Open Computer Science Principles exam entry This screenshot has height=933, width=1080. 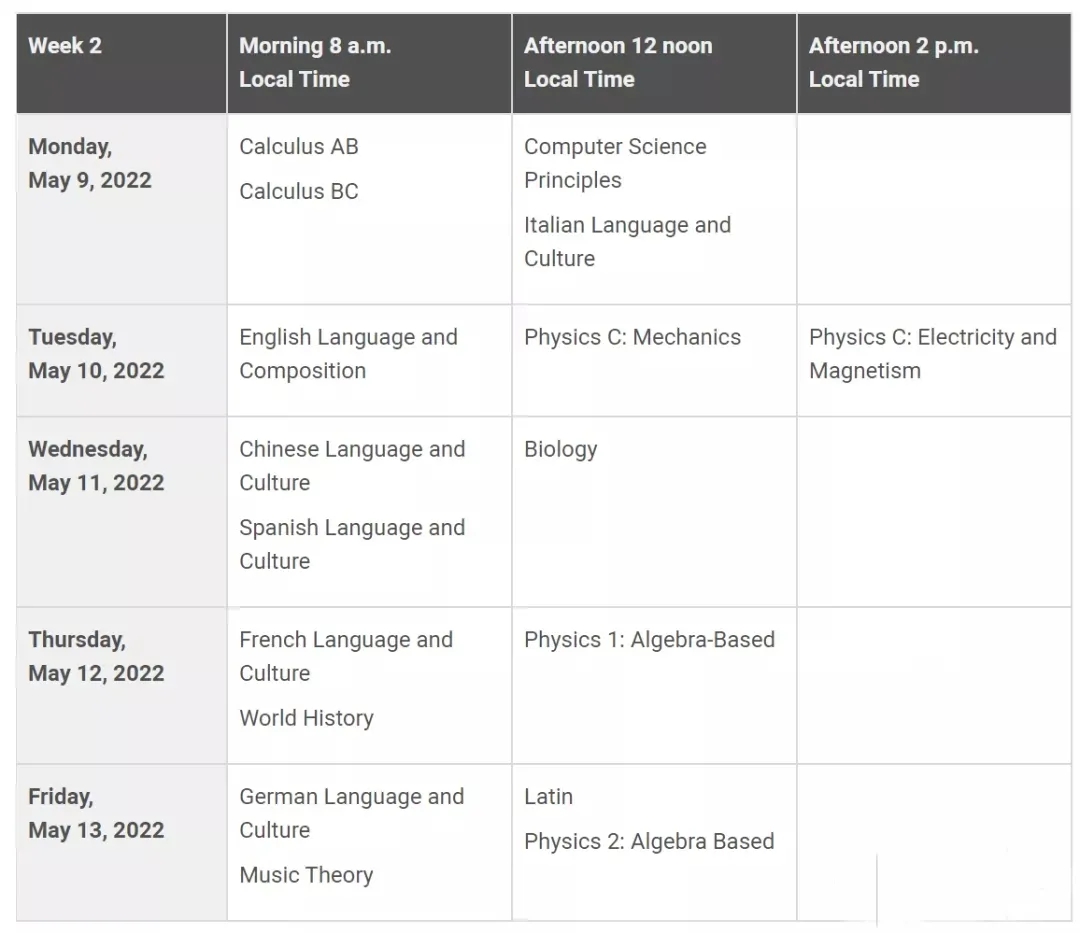[x=615, y=163]
